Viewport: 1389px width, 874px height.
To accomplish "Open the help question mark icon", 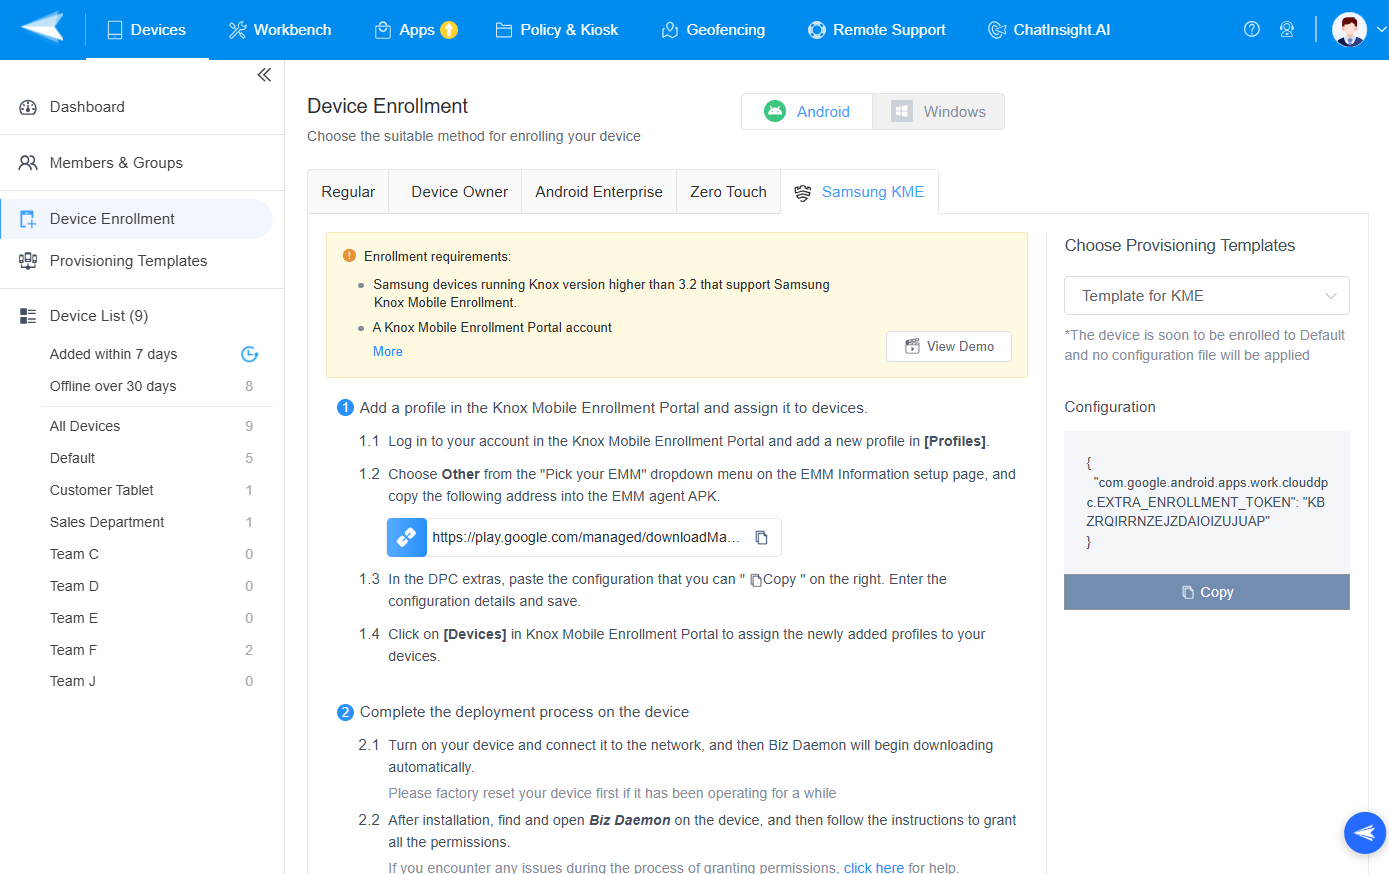I will [x=1252, y=29].
